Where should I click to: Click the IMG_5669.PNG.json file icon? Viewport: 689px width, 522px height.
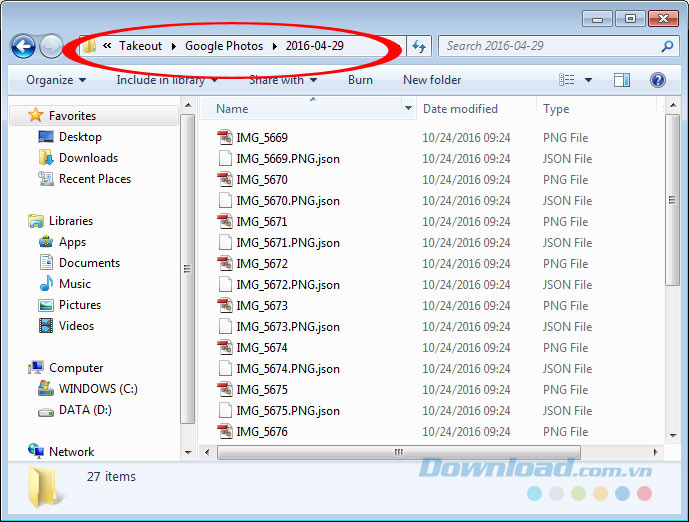(x=225, y=159)
